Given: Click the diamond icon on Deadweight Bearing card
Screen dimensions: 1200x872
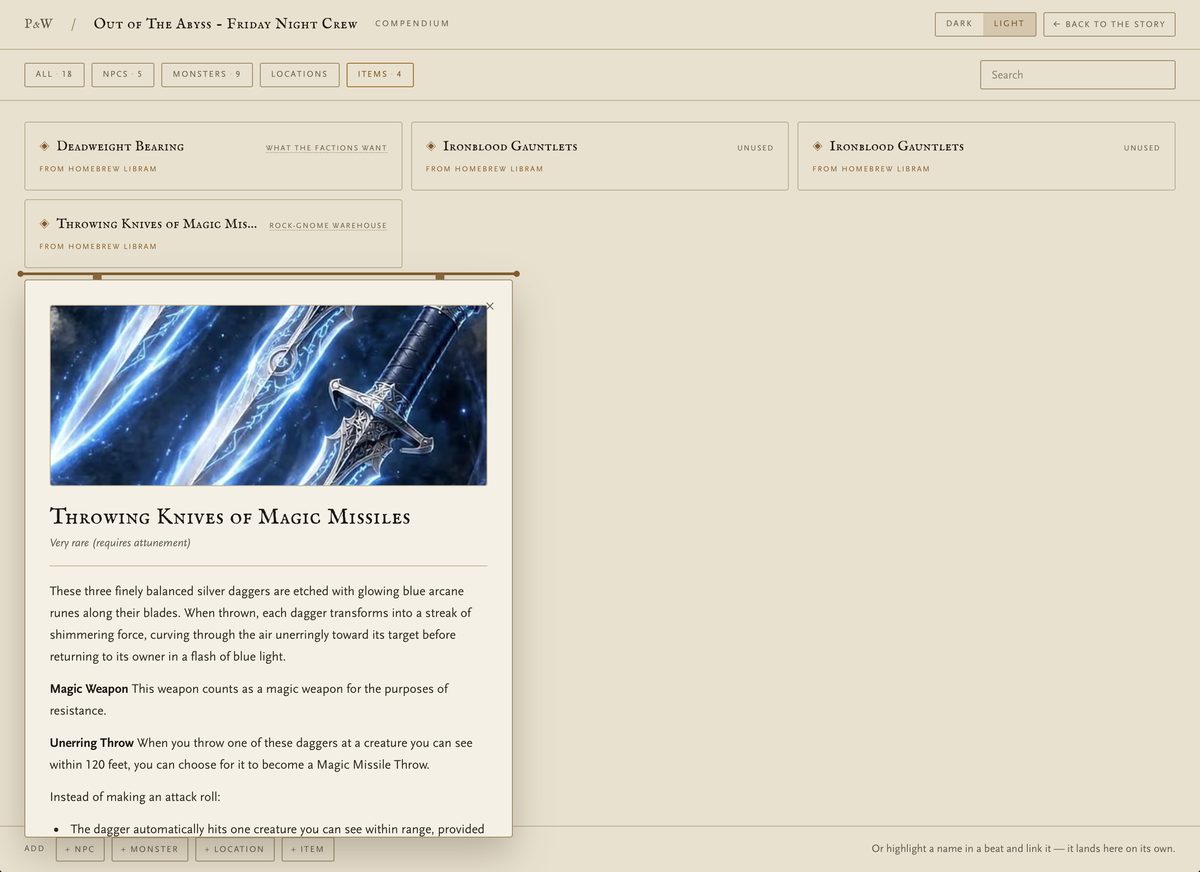Looking at the screenshot, I should point(44,146).
